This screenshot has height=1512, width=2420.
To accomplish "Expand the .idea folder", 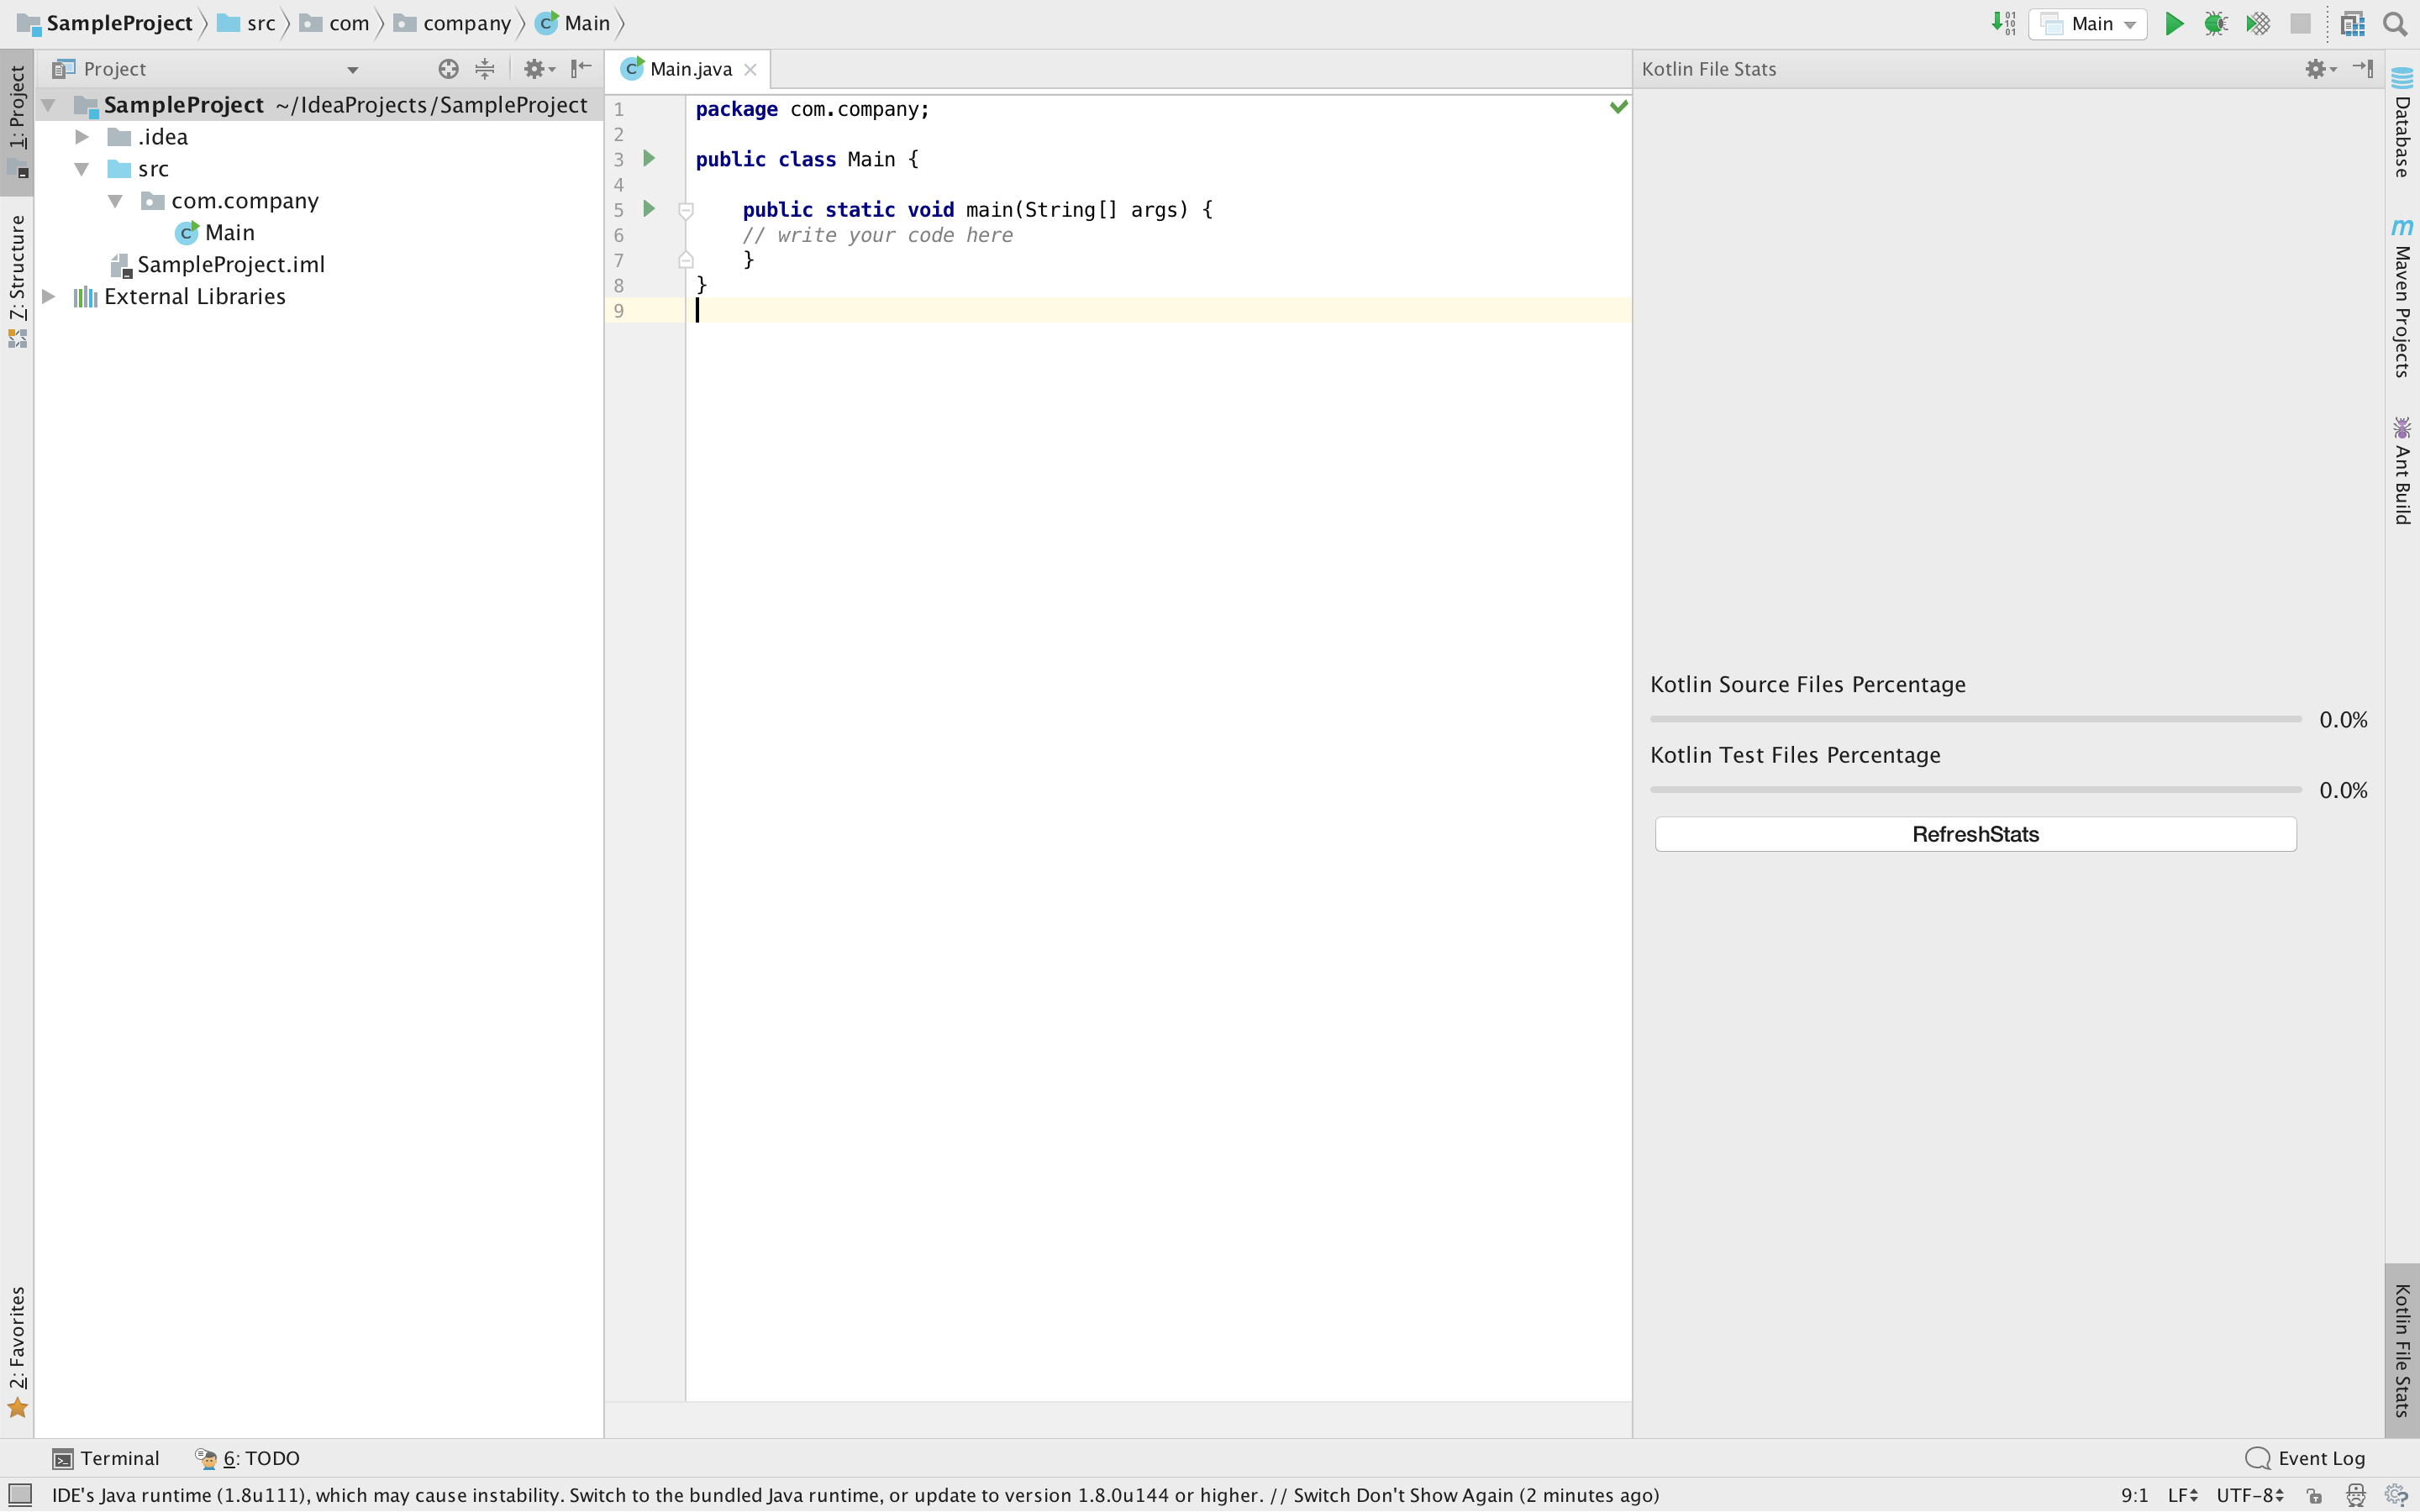I will click(x=82, y=137).
